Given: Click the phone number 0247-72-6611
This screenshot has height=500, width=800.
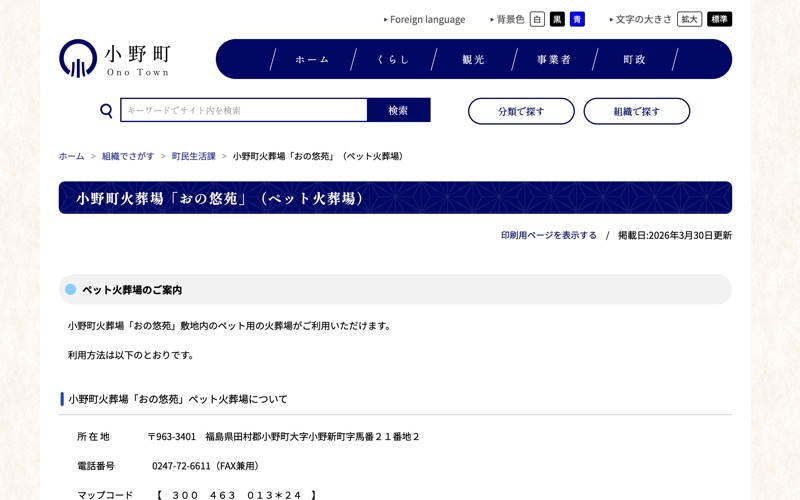Looking at the screenshot, I should click(x=181, y=466).
